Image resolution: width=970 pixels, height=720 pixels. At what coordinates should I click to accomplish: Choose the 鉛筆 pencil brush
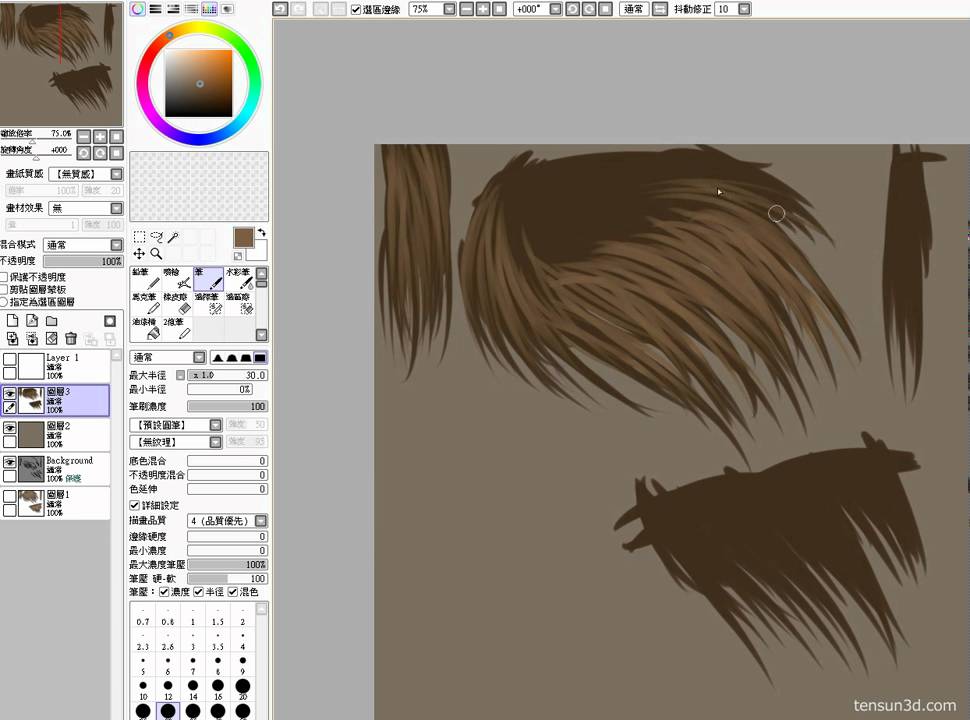coord(146,279)
